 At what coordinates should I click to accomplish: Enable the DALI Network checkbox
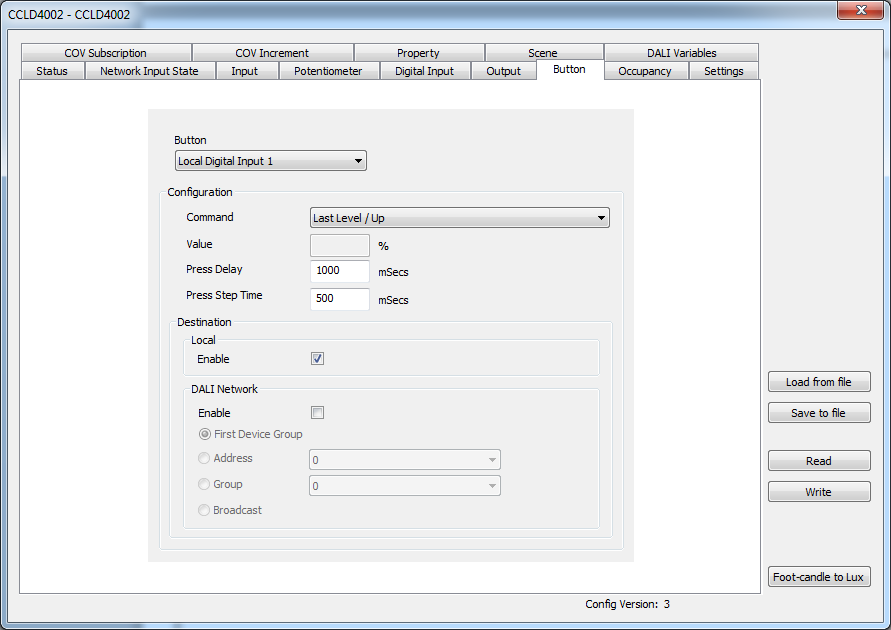tap(318, 412)
